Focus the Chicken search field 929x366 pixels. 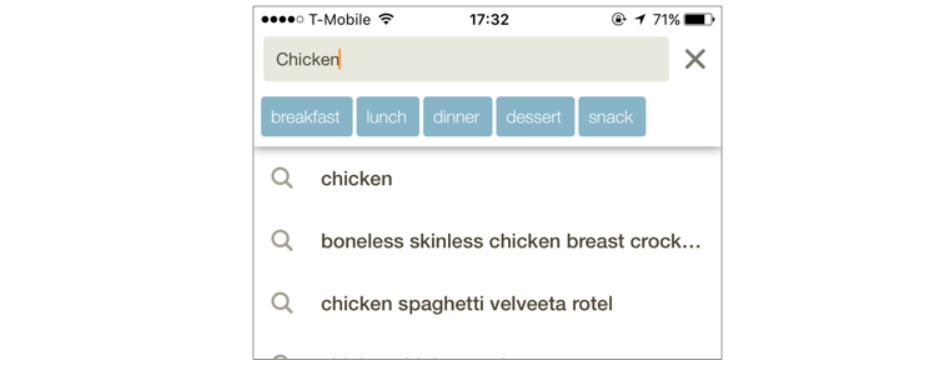pyautogui.click(x=466, y=59)
